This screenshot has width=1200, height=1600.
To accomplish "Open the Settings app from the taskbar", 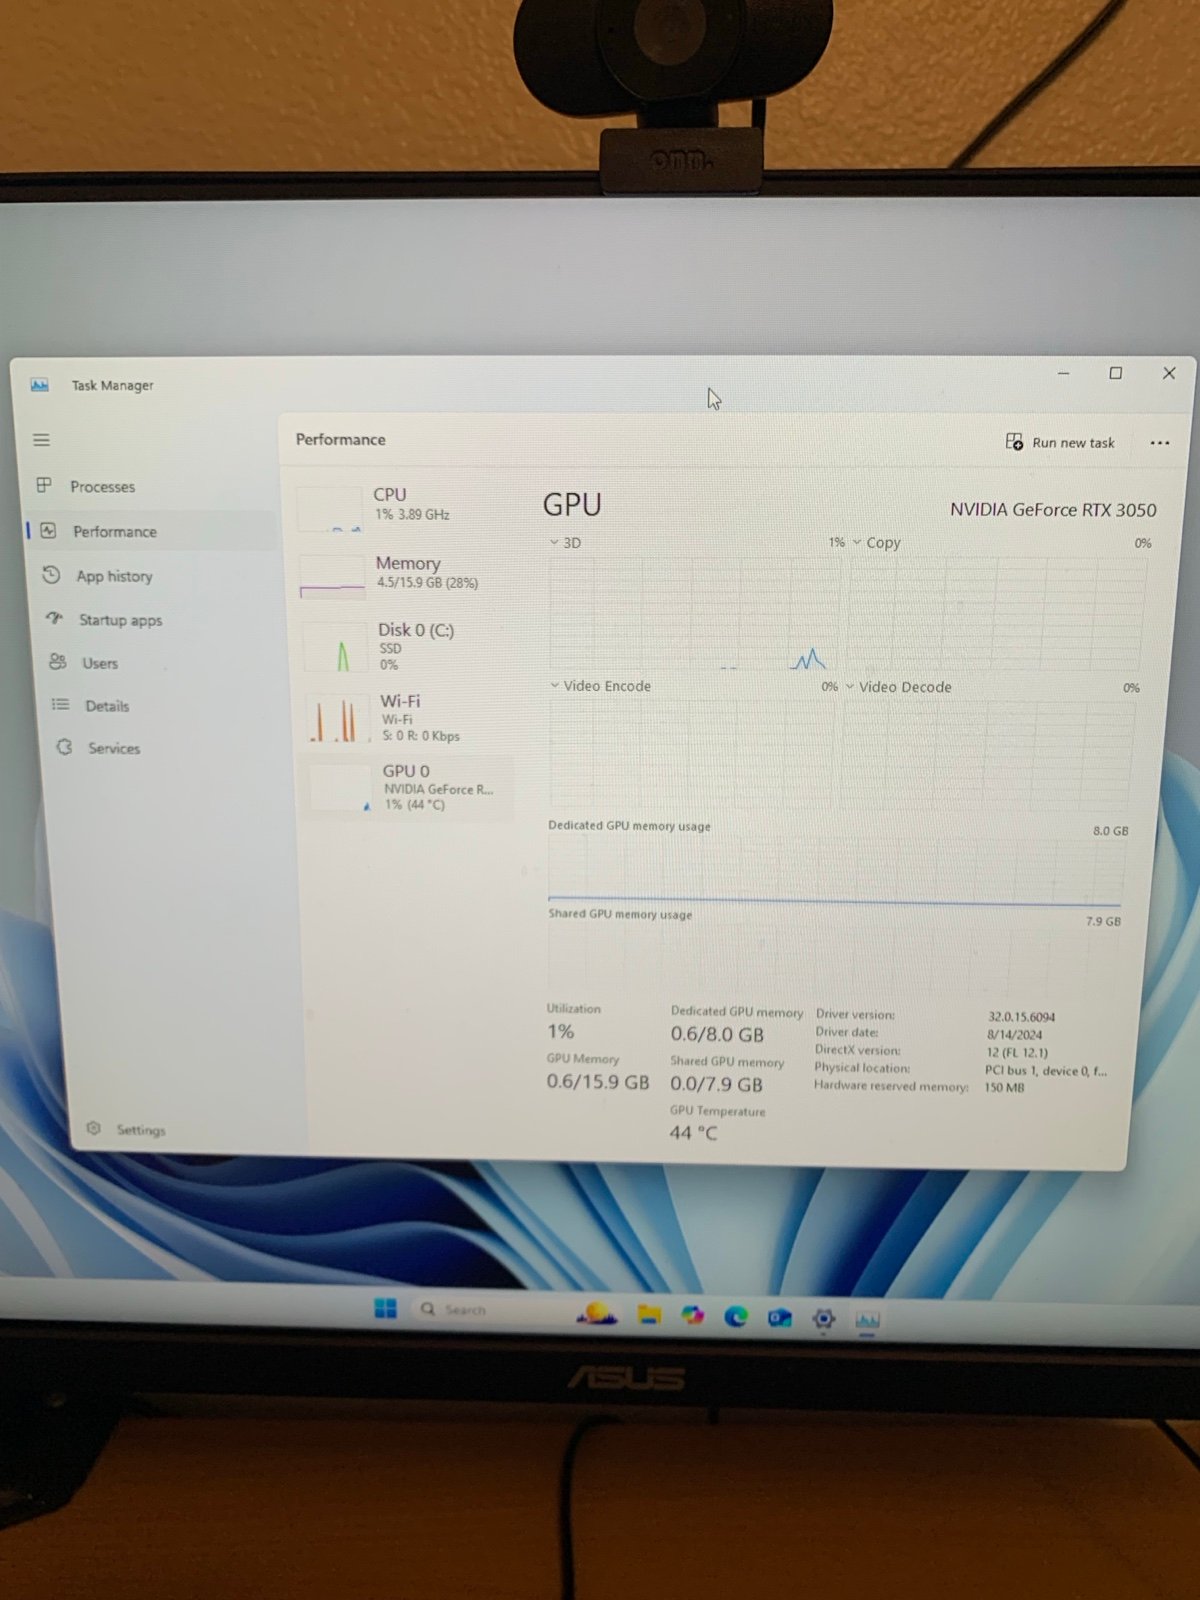I will 823,1319.
